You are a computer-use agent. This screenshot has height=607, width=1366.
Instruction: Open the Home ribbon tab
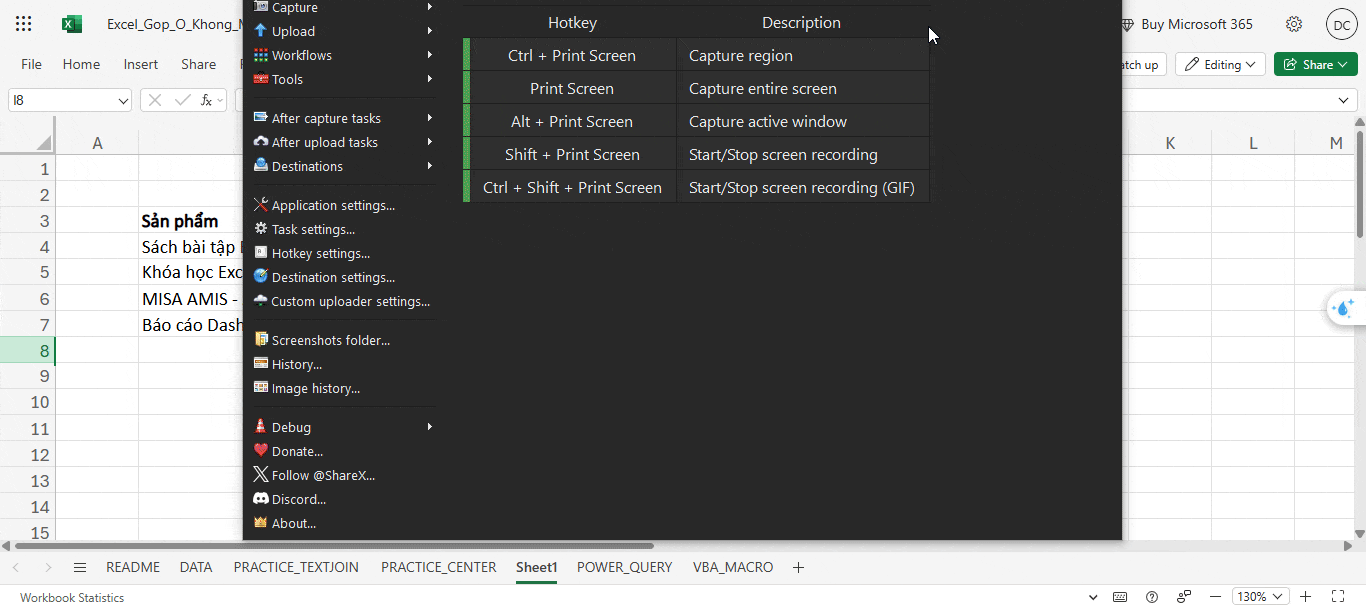click(x=81, y=64)
